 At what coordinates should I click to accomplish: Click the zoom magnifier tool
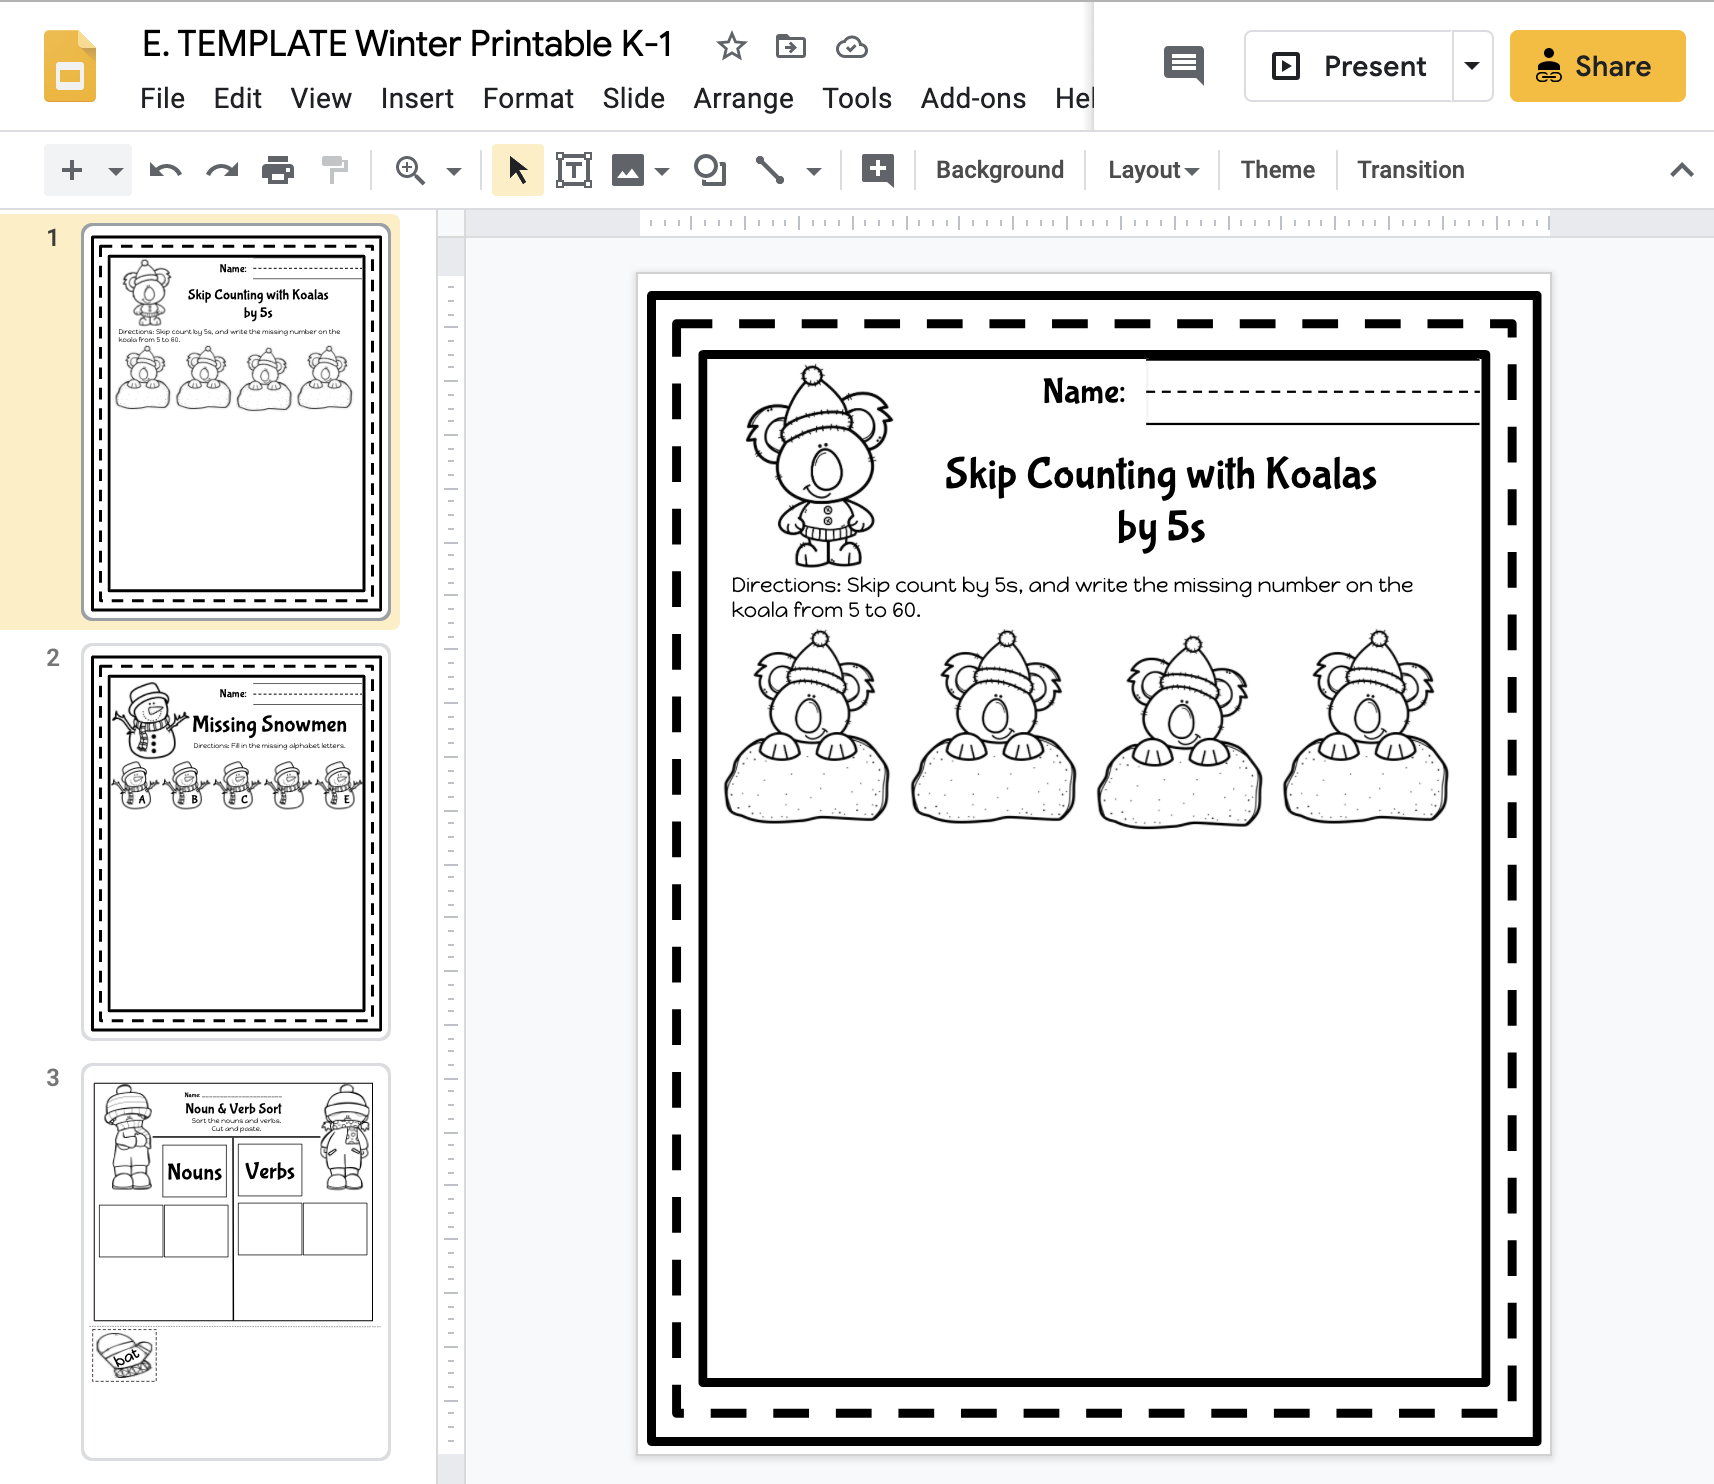[410, 170]
